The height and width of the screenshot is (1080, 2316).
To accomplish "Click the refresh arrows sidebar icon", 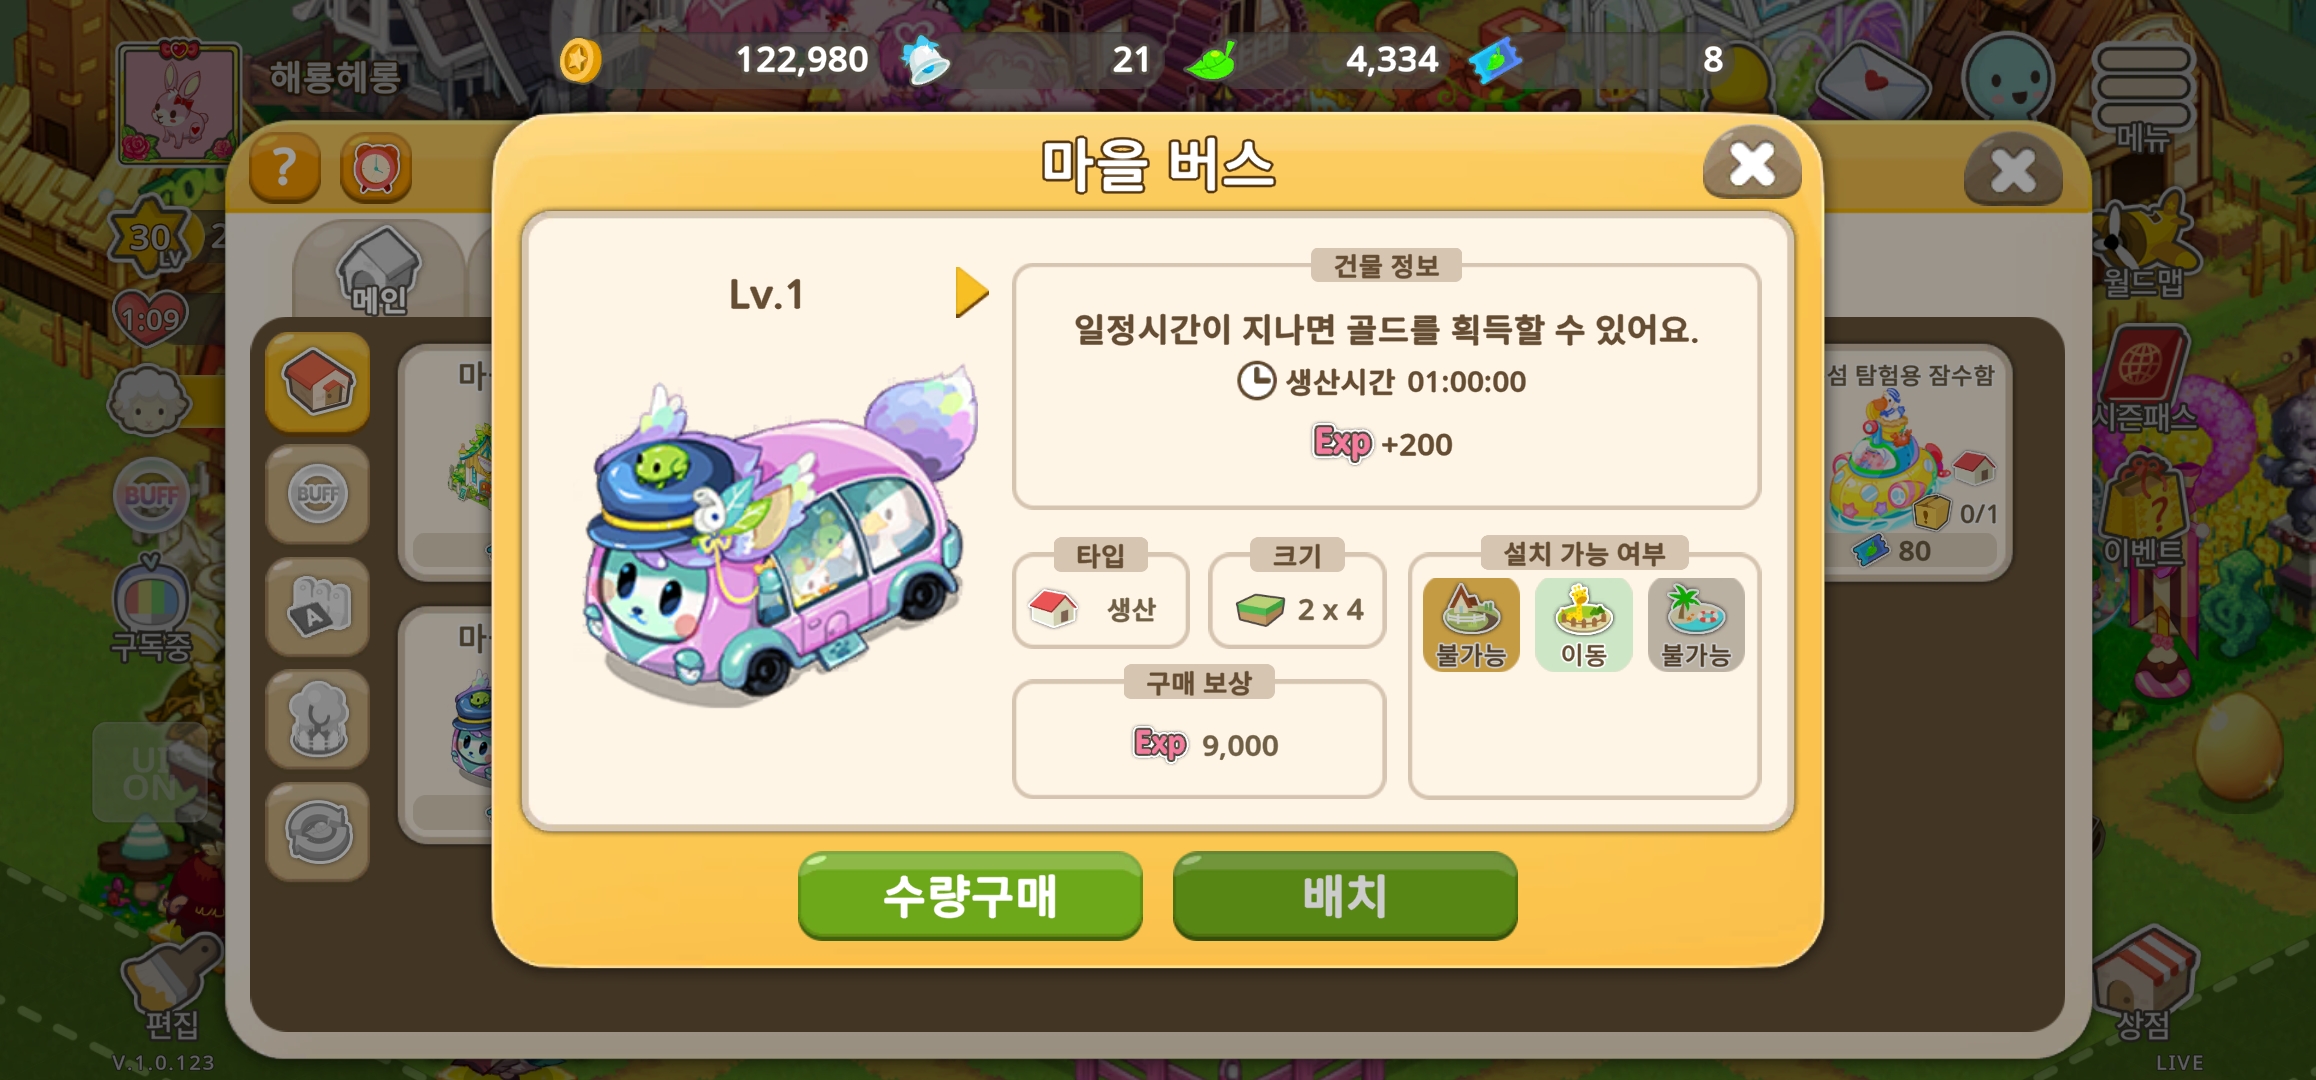I will pos(317,832).
